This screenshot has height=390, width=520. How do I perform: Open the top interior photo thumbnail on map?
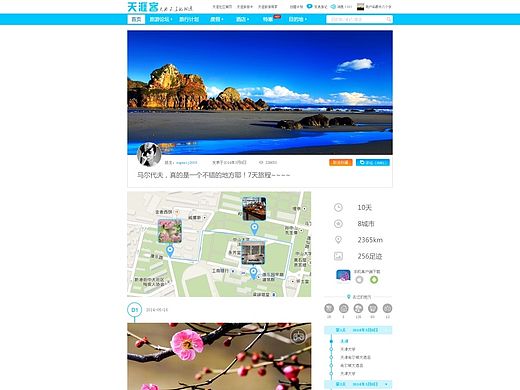click(254, 209)
